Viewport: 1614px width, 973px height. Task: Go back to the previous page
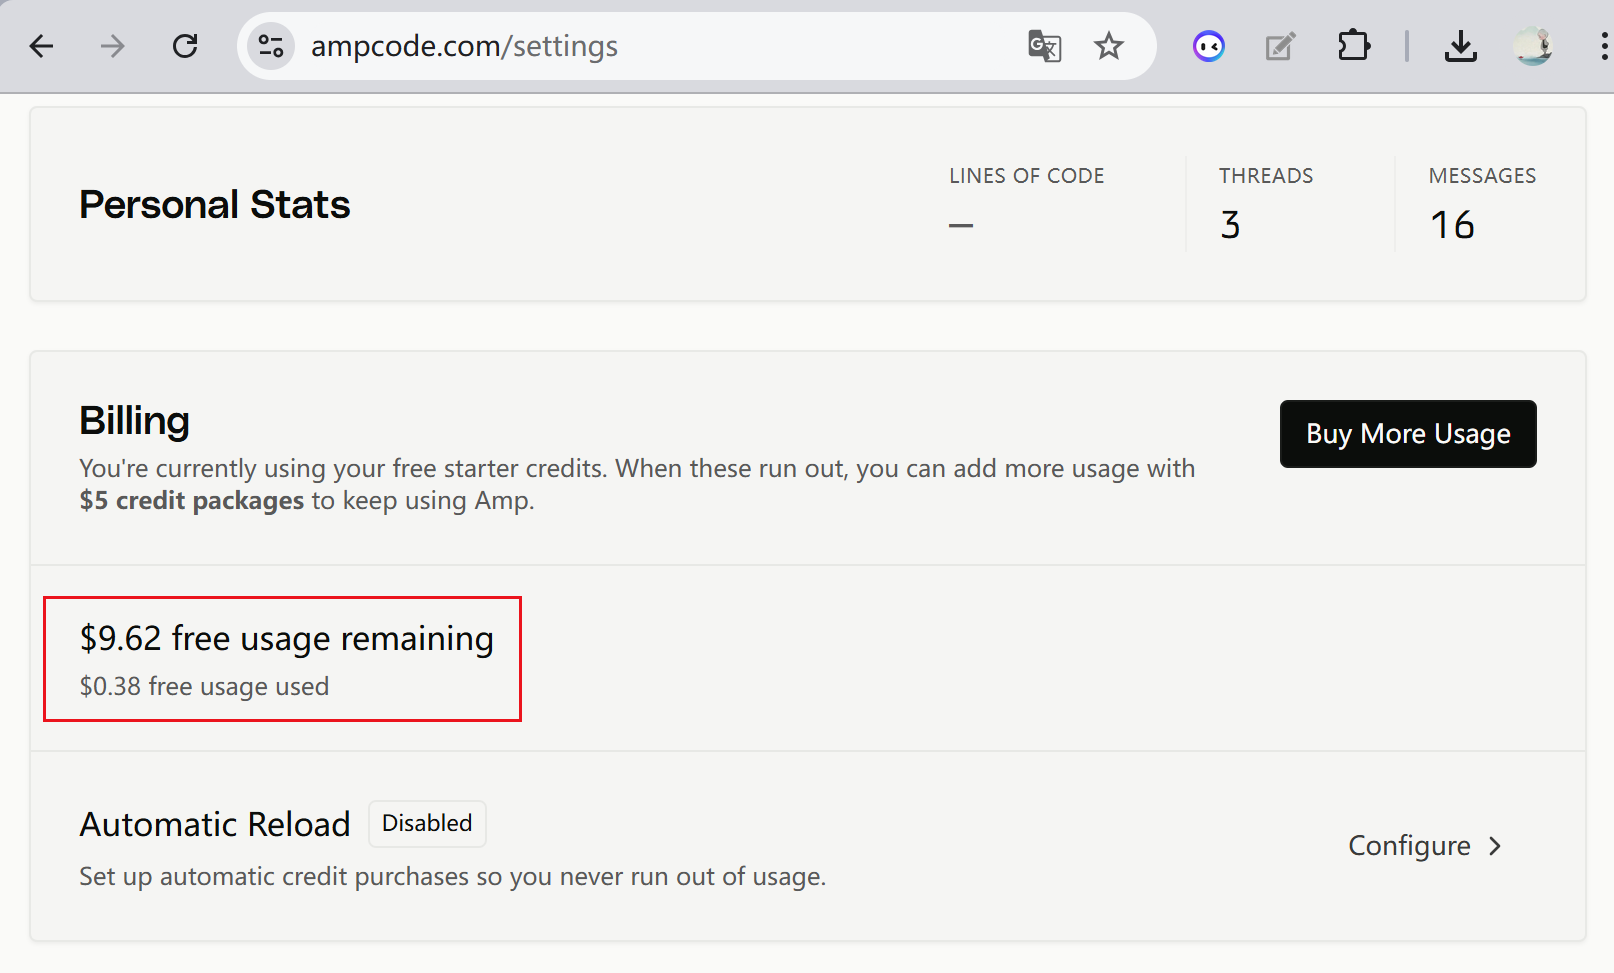coord(41,46)
